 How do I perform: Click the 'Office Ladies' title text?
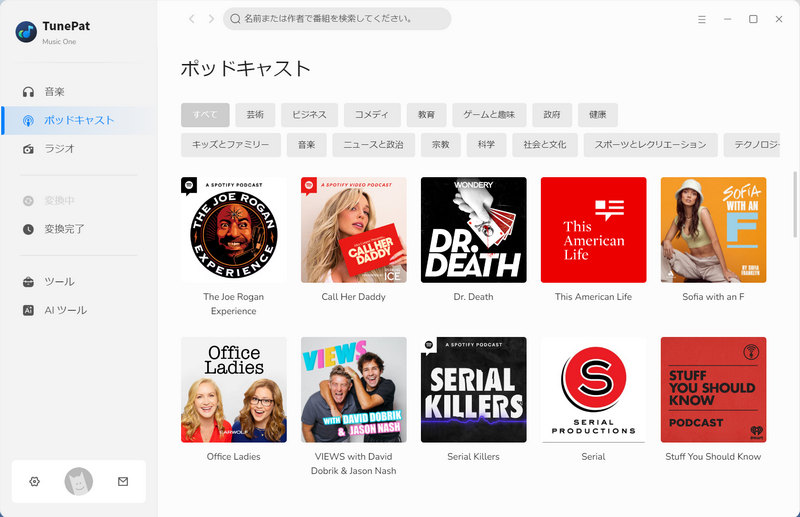tap(234, 456)
